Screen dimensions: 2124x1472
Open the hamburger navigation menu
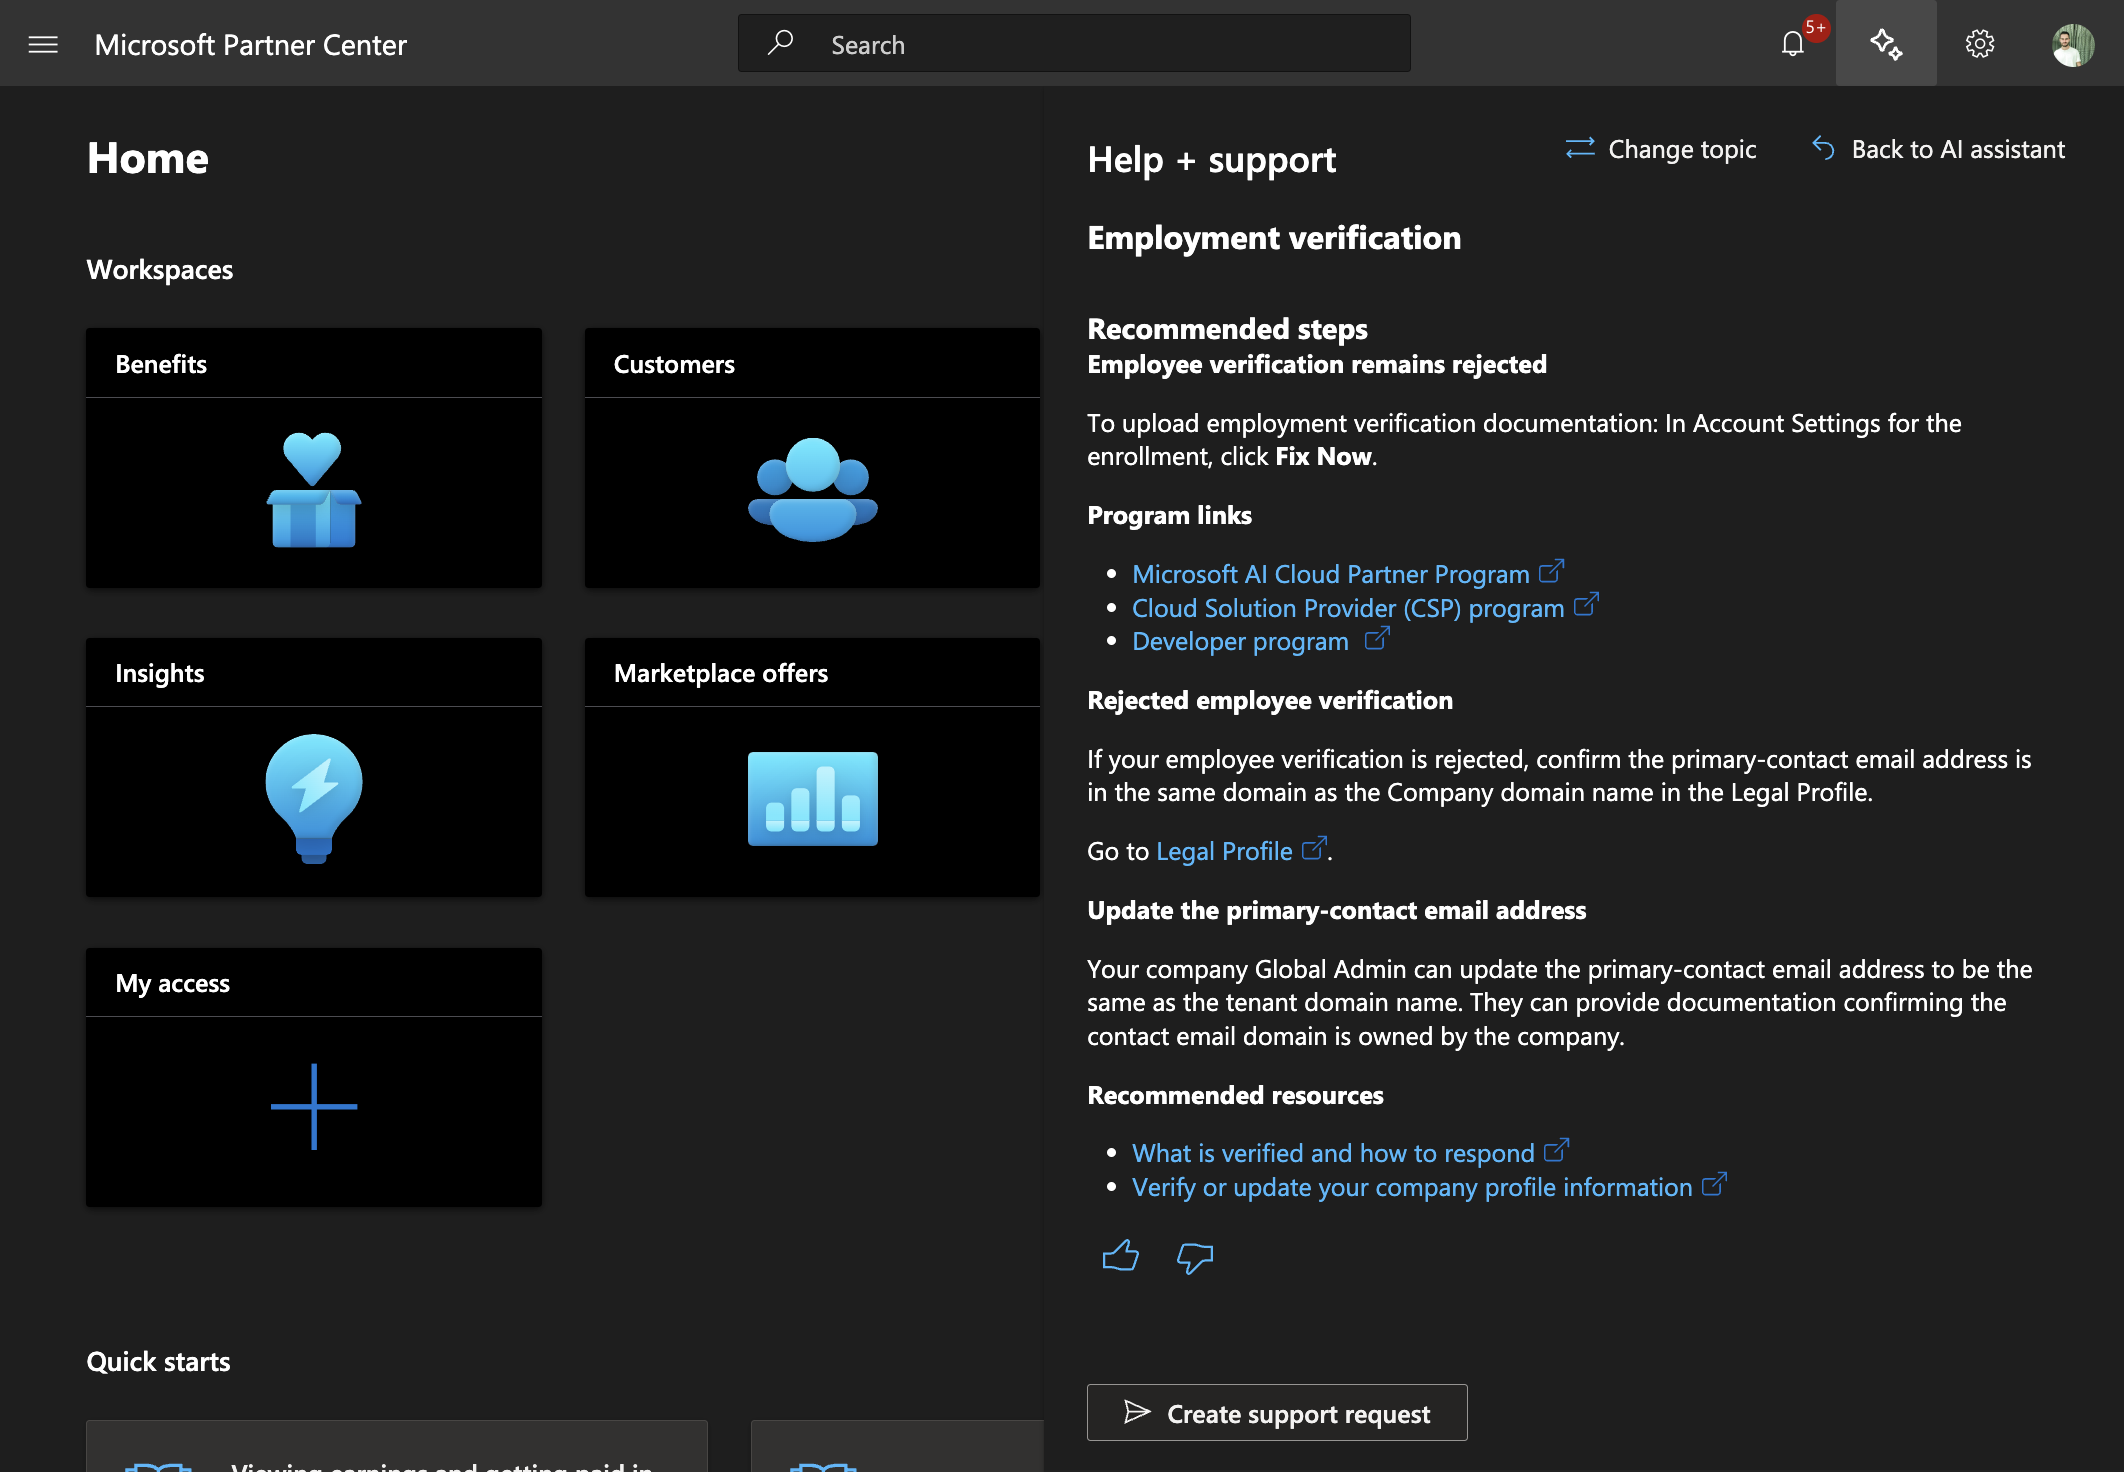pyautogui.click(x=43, y=44)
